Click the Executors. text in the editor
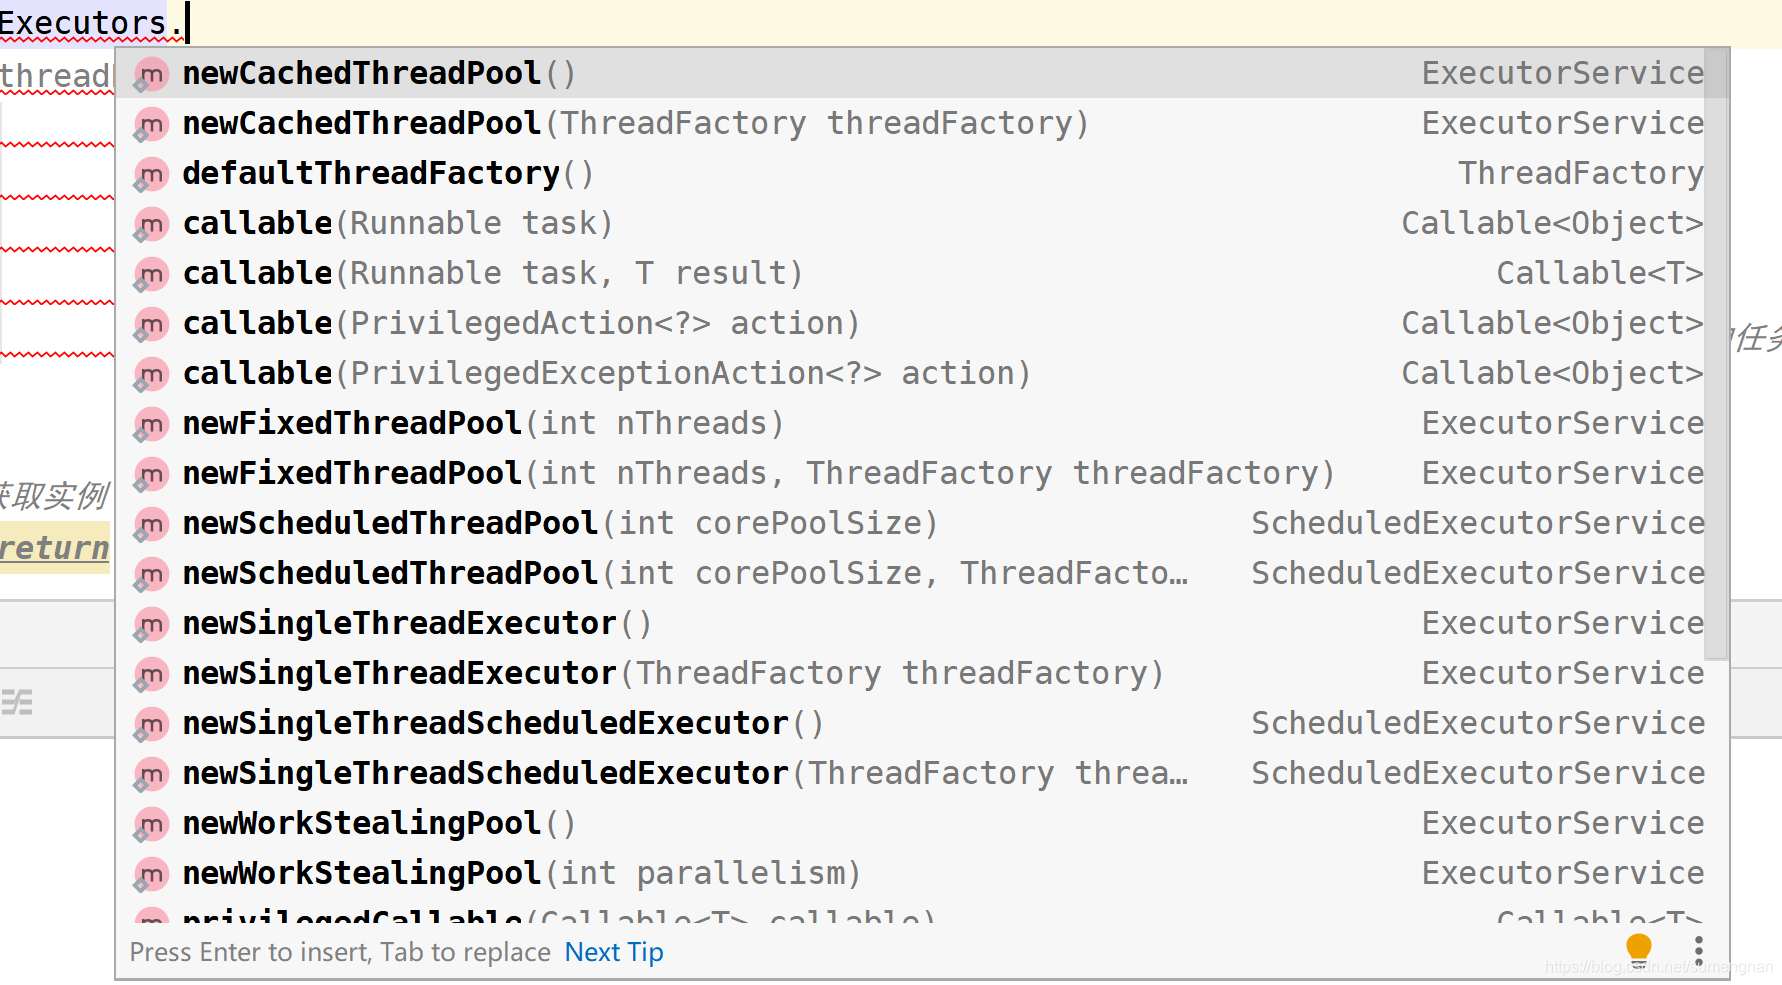Image resolution: width=1782 pixels, height=985 pixels. tap(88, 20)
